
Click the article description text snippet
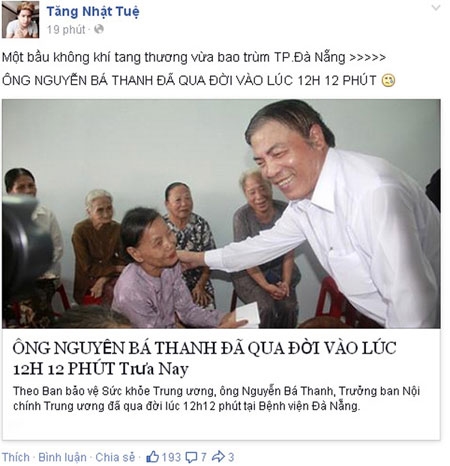[216, 398]
